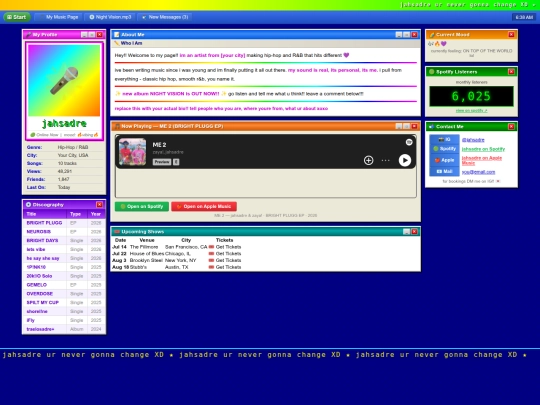Select OVERDOSE in the discography
540x405 pixels.
(x=40, y=294)
